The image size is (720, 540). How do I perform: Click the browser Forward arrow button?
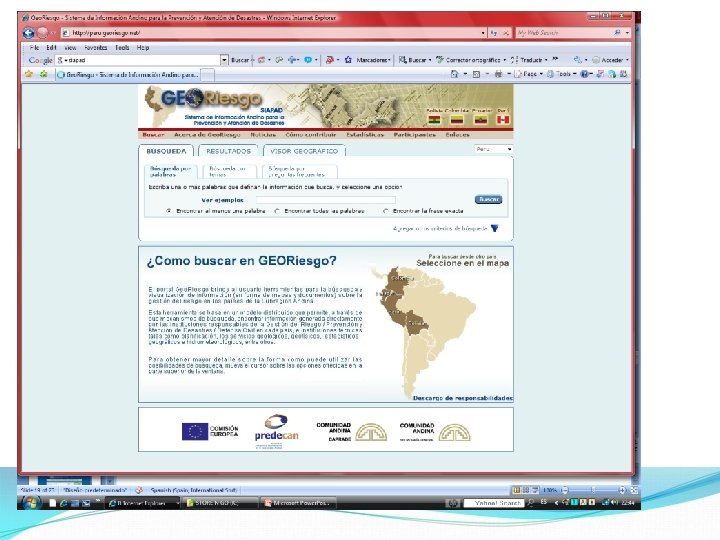click(x=43, y=33)
